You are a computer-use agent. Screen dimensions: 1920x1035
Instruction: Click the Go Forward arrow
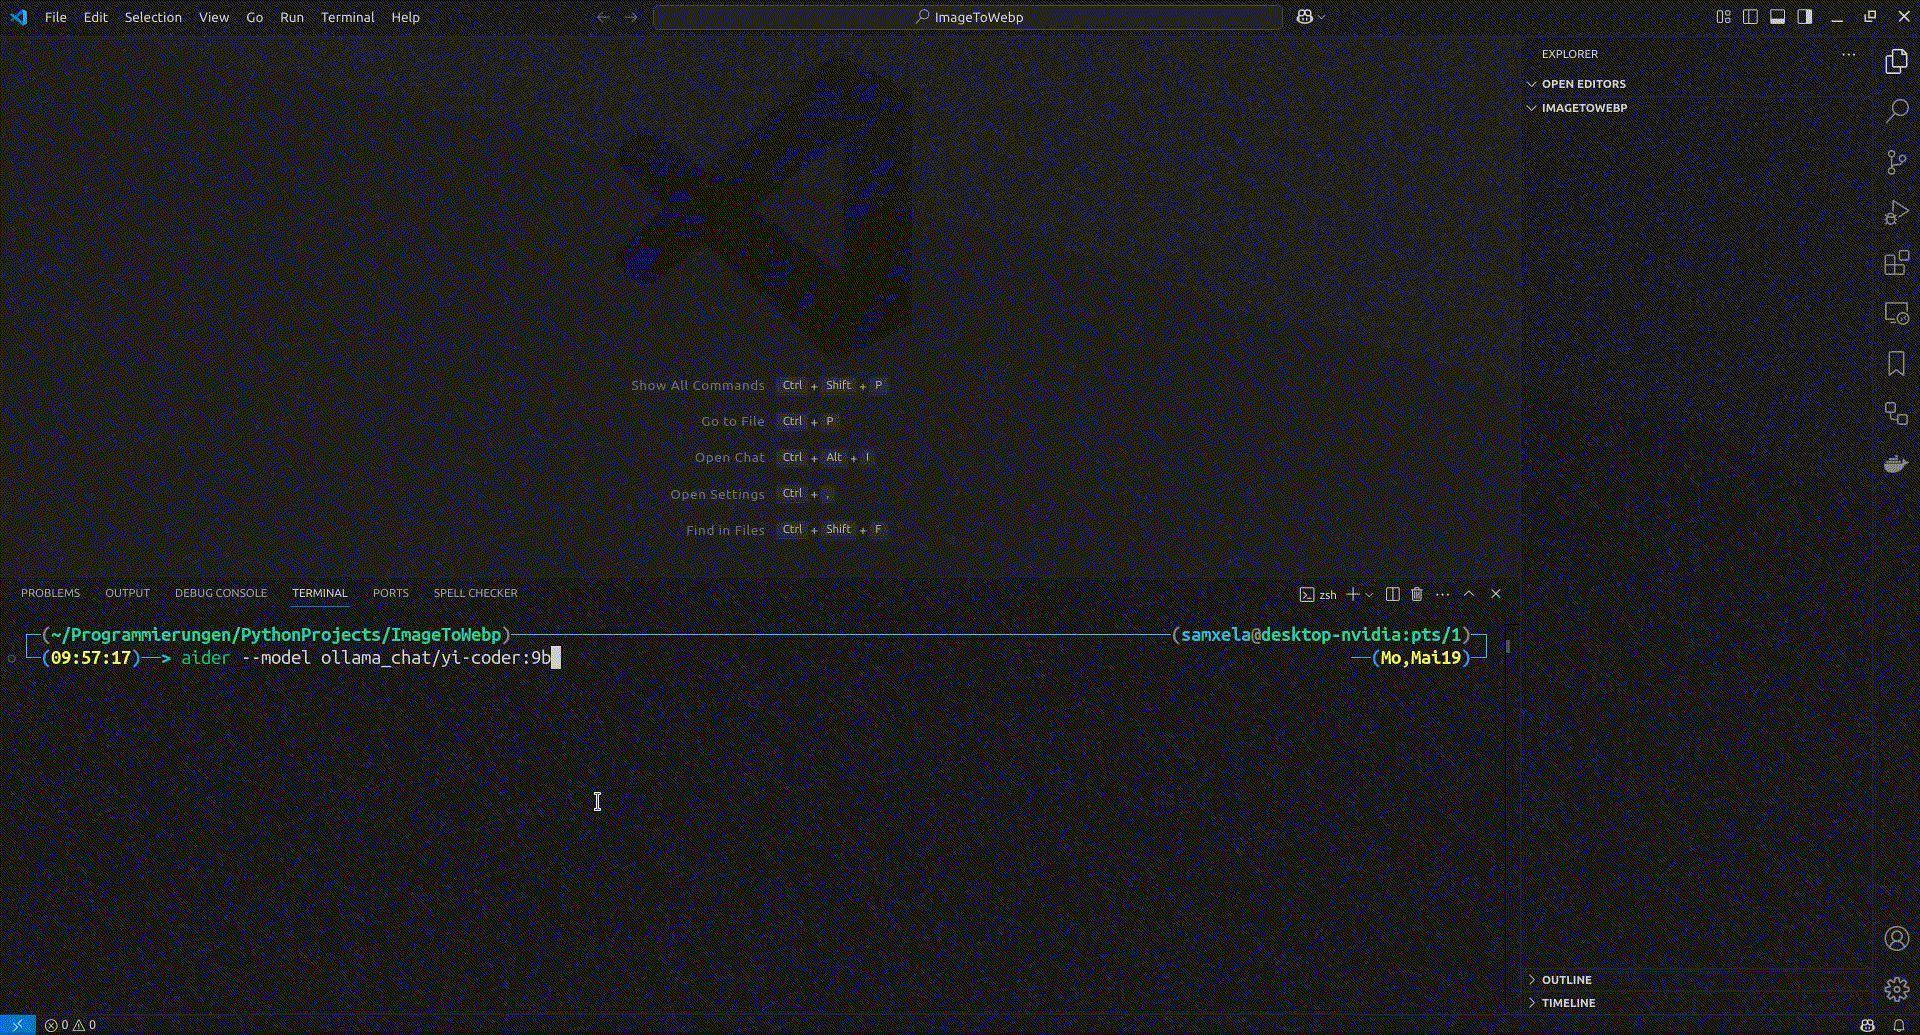coord(631,17)
